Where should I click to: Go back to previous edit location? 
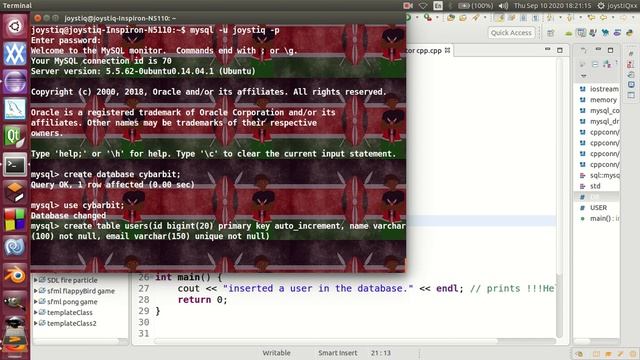pyautogui.click(x=591, y=18)
